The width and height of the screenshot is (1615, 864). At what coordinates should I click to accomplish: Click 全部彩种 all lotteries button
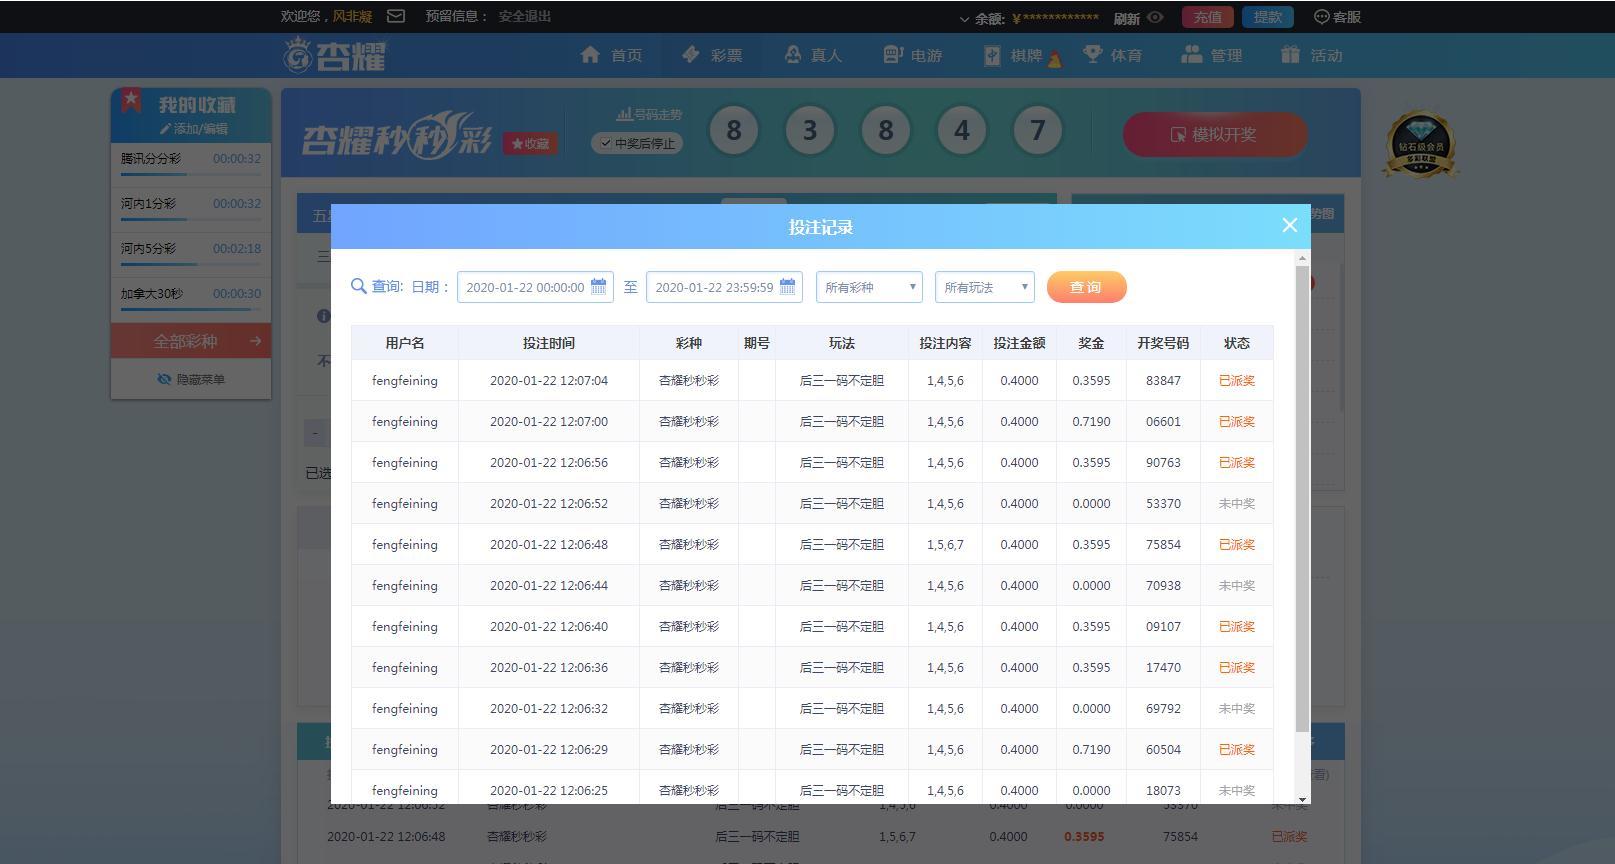point(191,341)
